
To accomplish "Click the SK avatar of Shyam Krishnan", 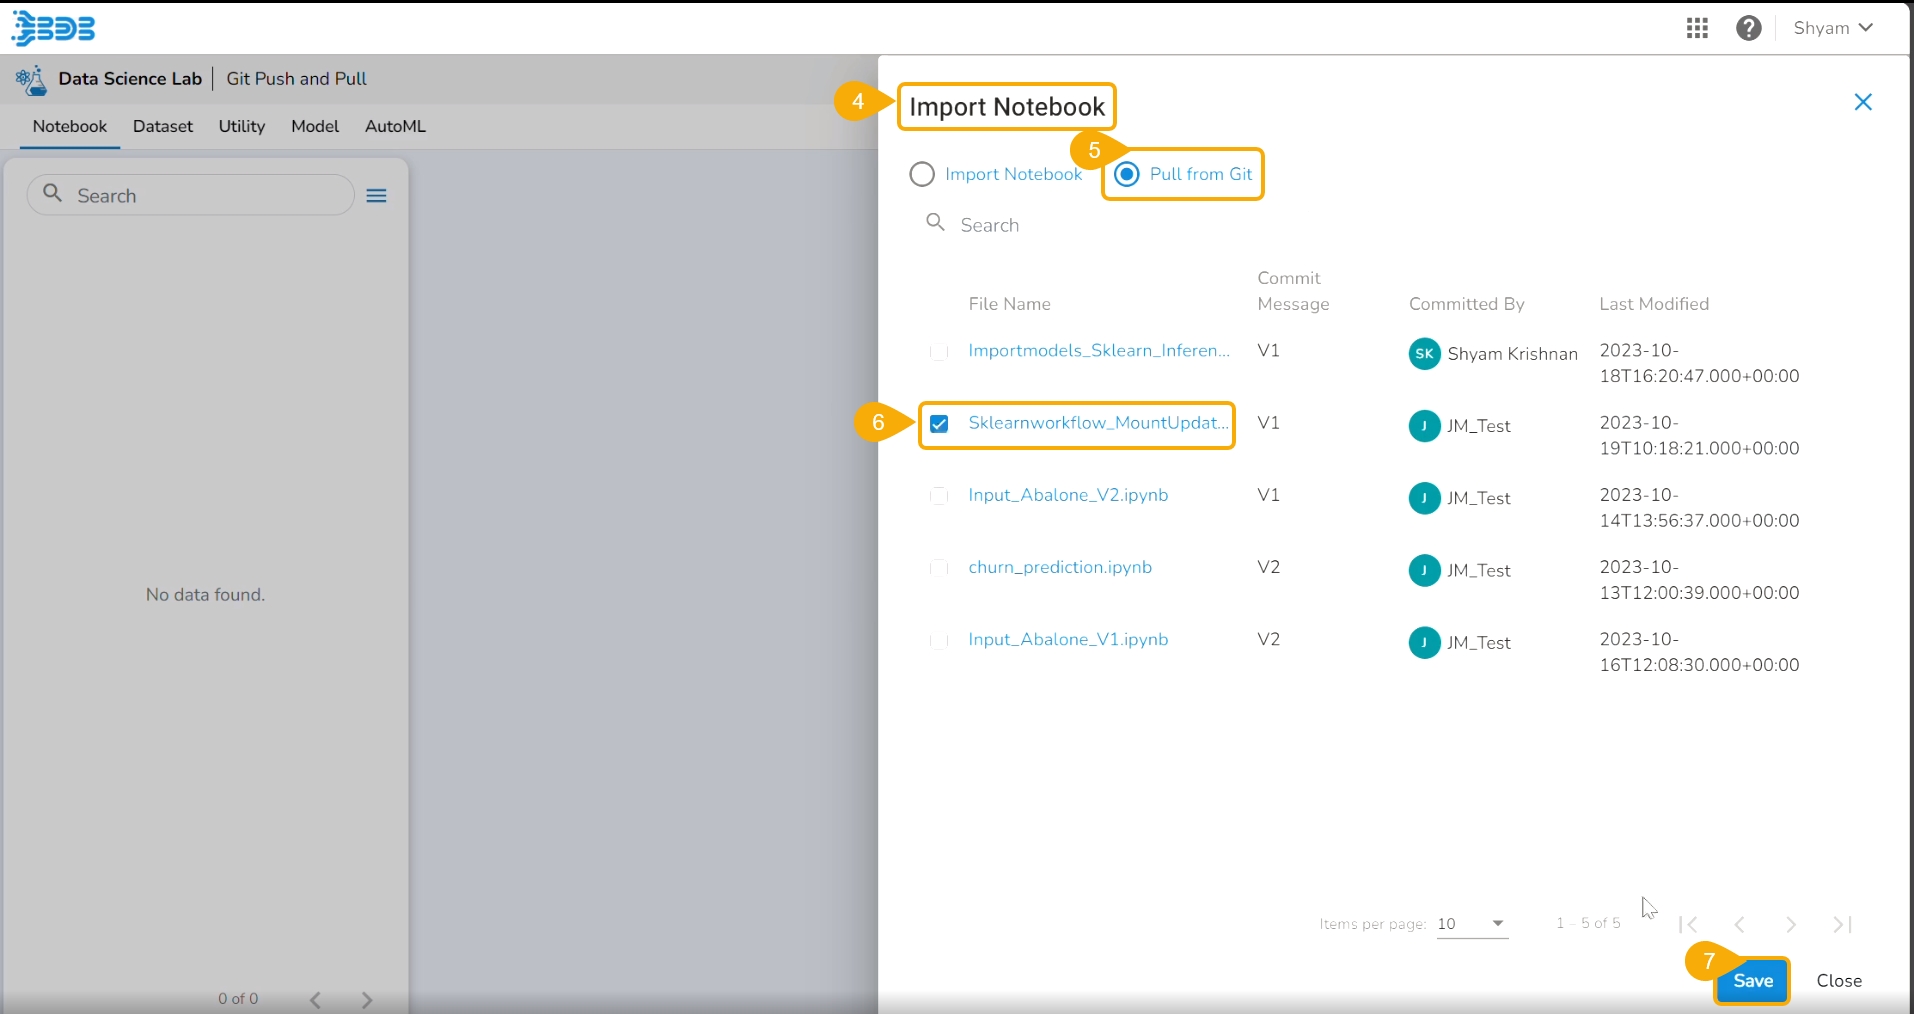I will [x=1424, y=354].
